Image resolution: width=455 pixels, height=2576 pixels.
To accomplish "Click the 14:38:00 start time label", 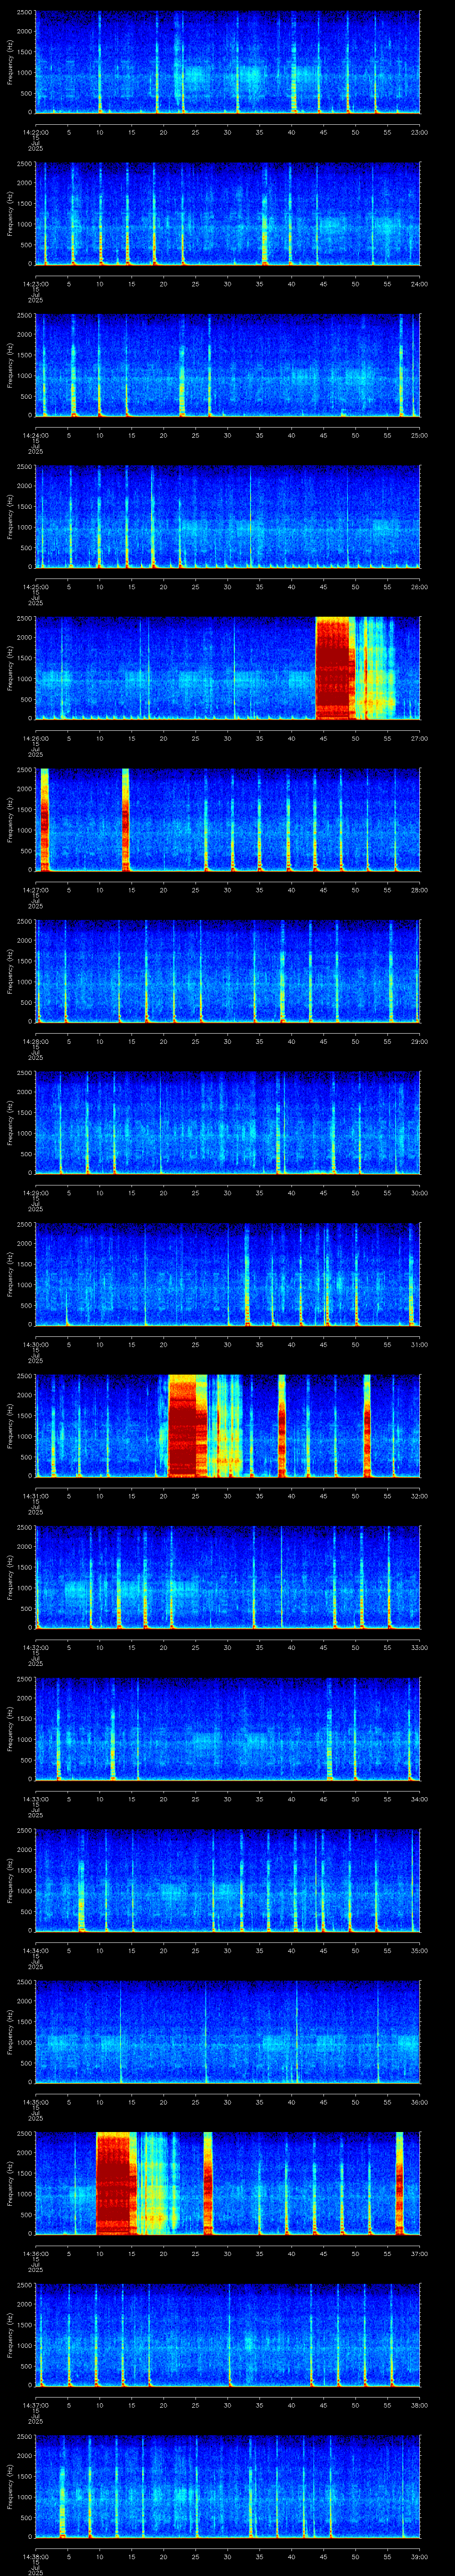I will tap(35, 2556).
